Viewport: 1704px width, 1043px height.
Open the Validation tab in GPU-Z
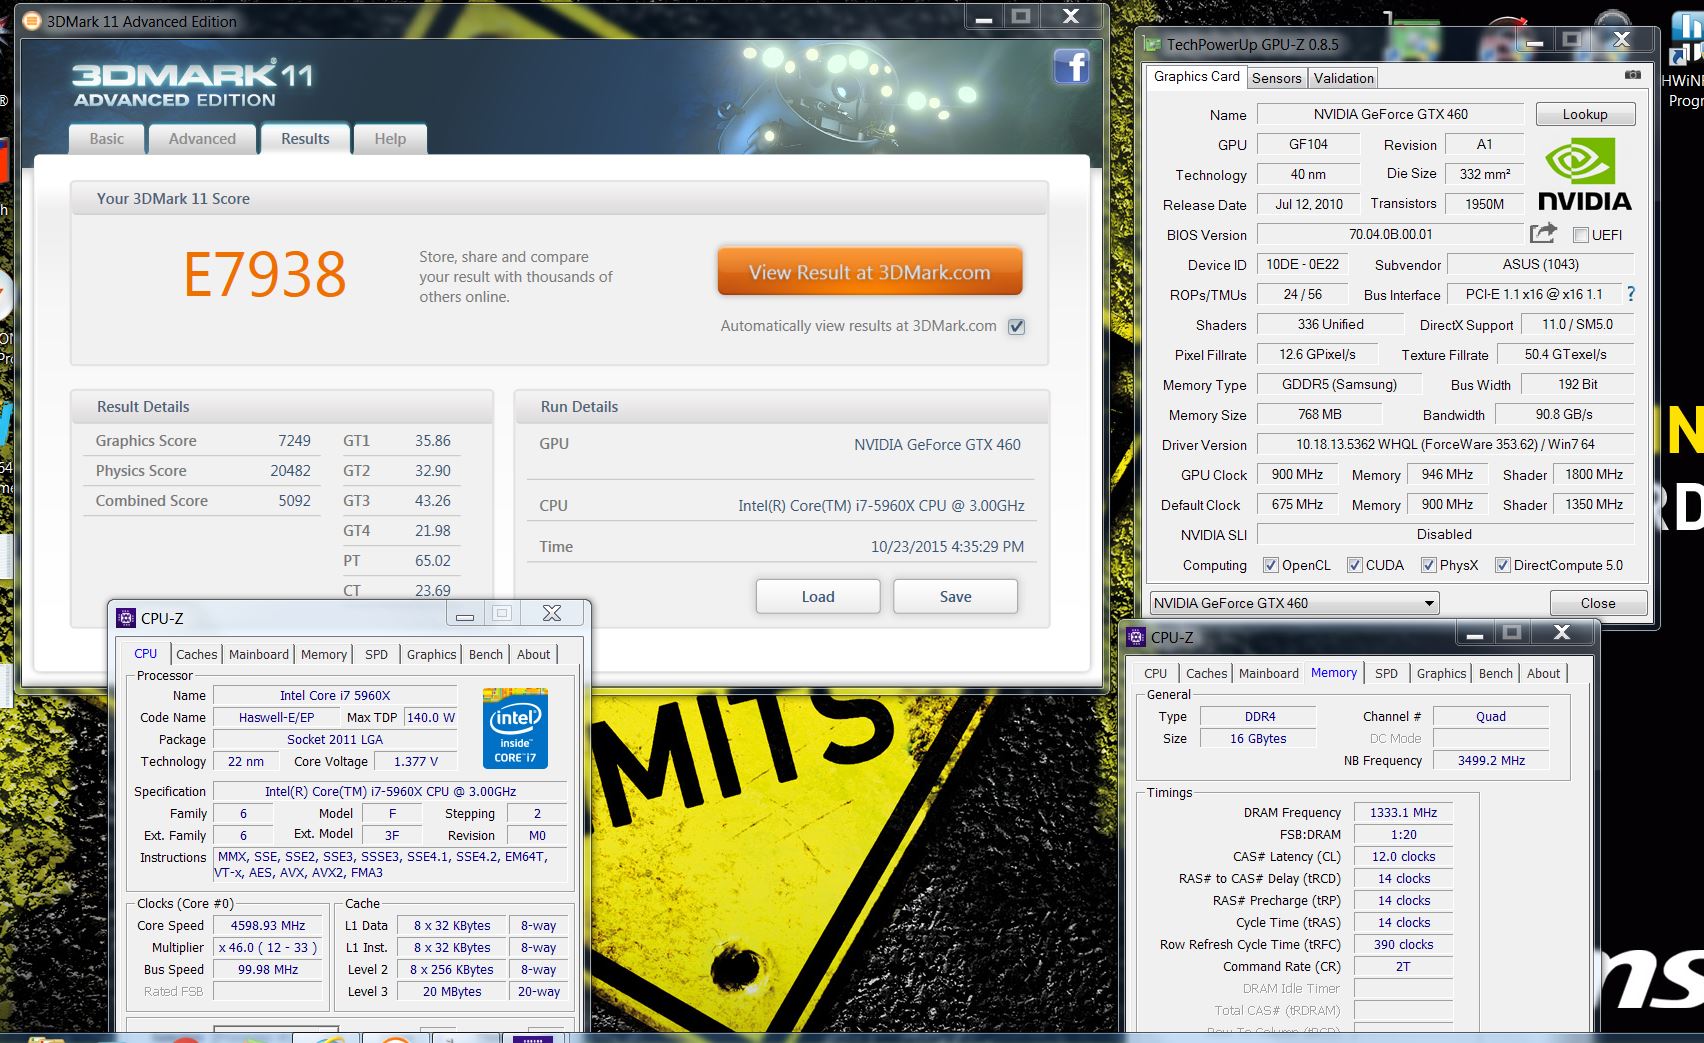pyautogui.click(x=1343, y=78)
